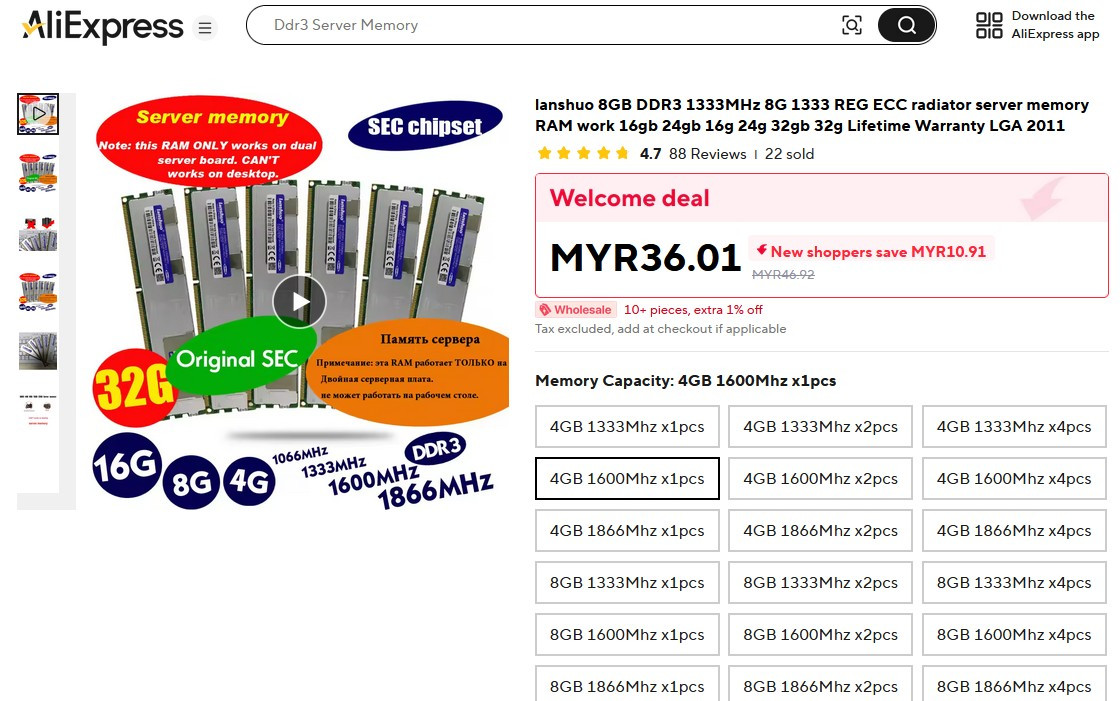Open the 88 Reviews link

pos(707,154)
